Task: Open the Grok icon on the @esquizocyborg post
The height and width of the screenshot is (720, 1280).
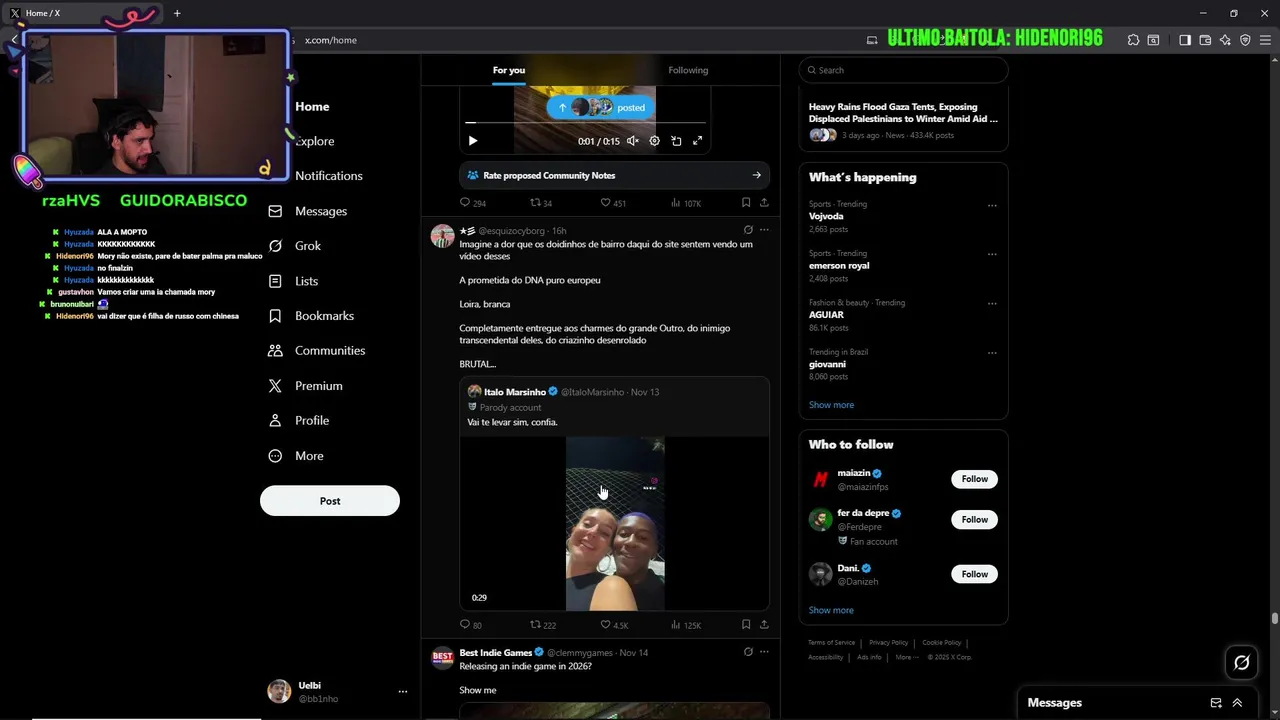Action: pos(748,230)
